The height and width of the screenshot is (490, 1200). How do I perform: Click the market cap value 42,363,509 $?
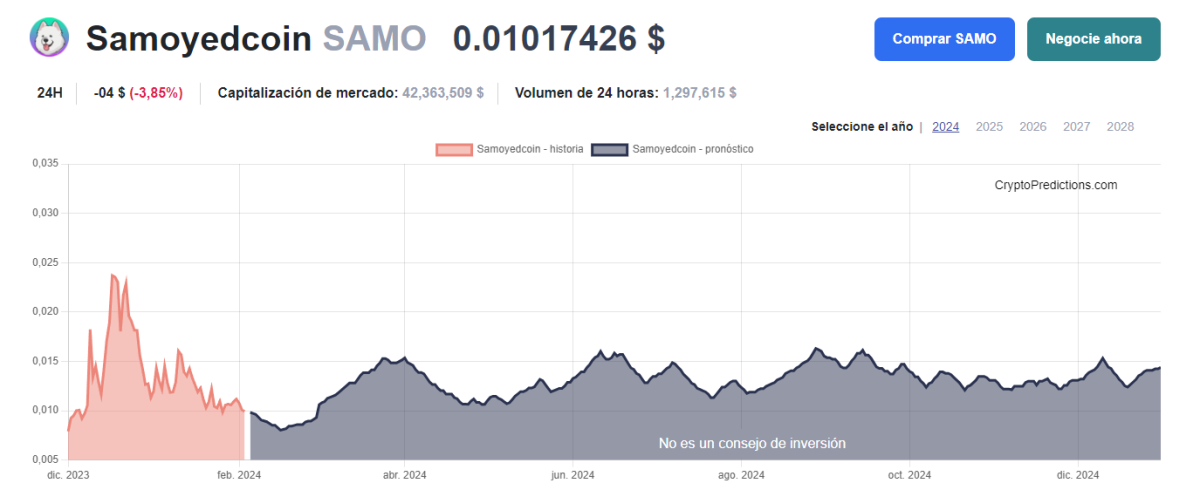click(x=443, y=93)
